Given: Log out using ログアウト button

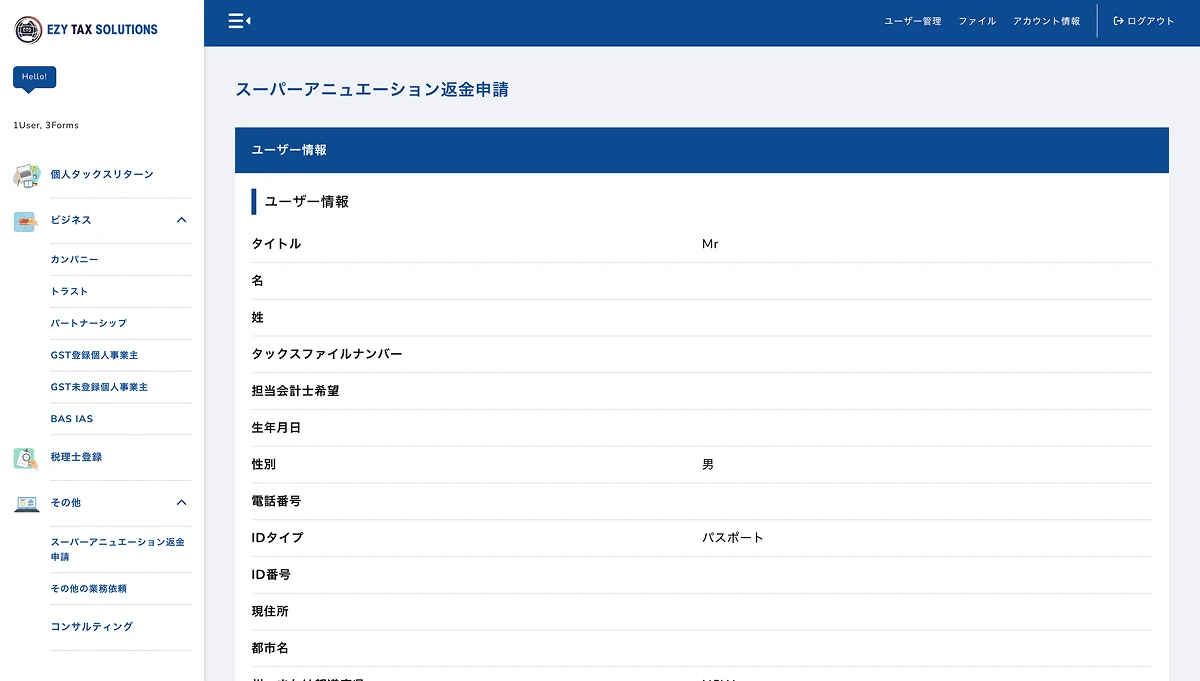Looking at the screenshot, I should point(1144,21).
